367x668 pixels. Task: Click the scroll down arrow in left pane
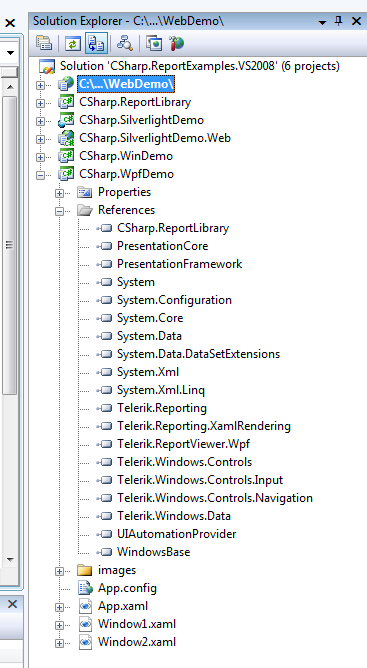10,559
